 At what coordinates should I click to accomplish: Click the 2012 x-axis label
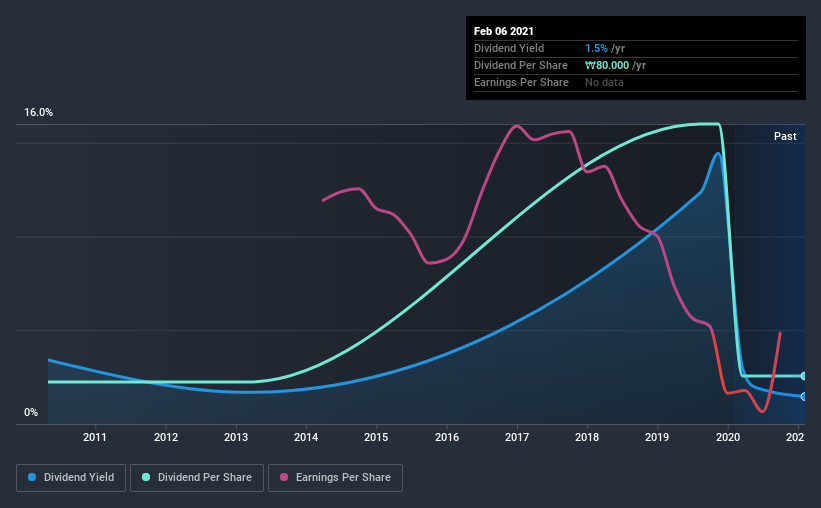pyautogui.click(x=166, y=437)
